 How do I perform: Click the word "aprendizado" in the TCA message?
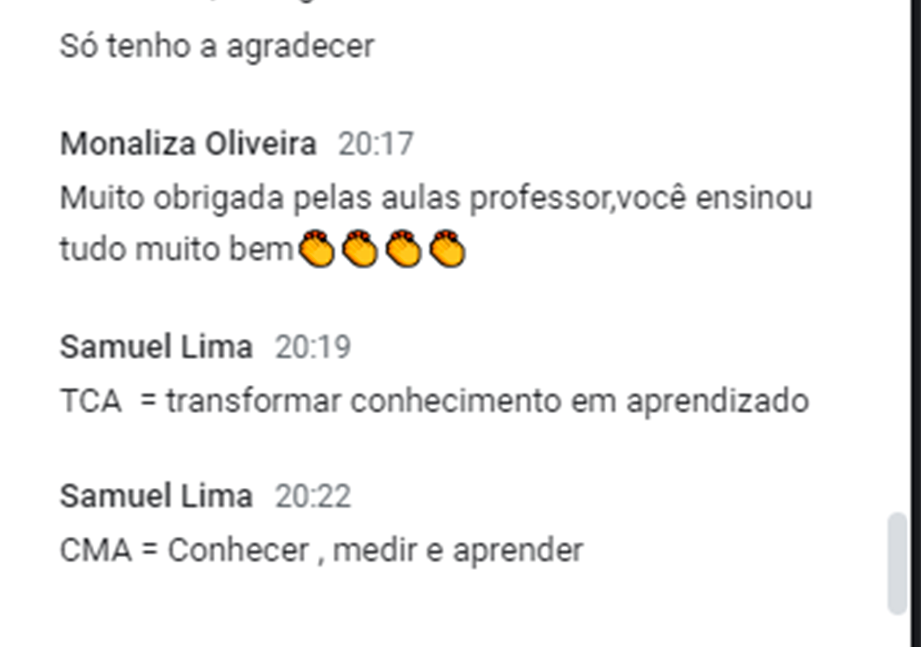pyautogui.click(x=718, y=402)
